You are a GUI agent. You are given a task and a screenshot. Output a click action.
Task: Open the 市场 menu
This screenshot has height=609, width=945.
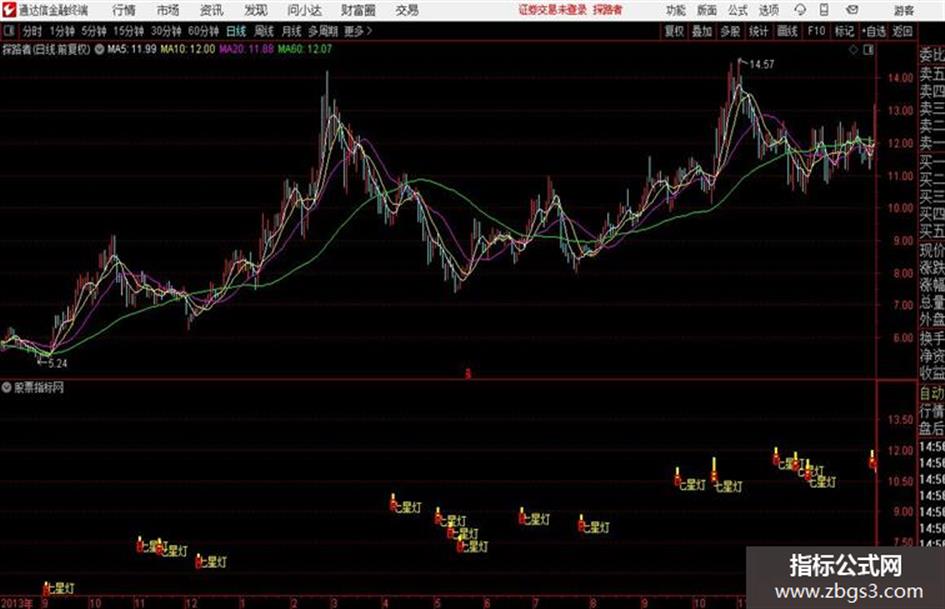point(168,10)
